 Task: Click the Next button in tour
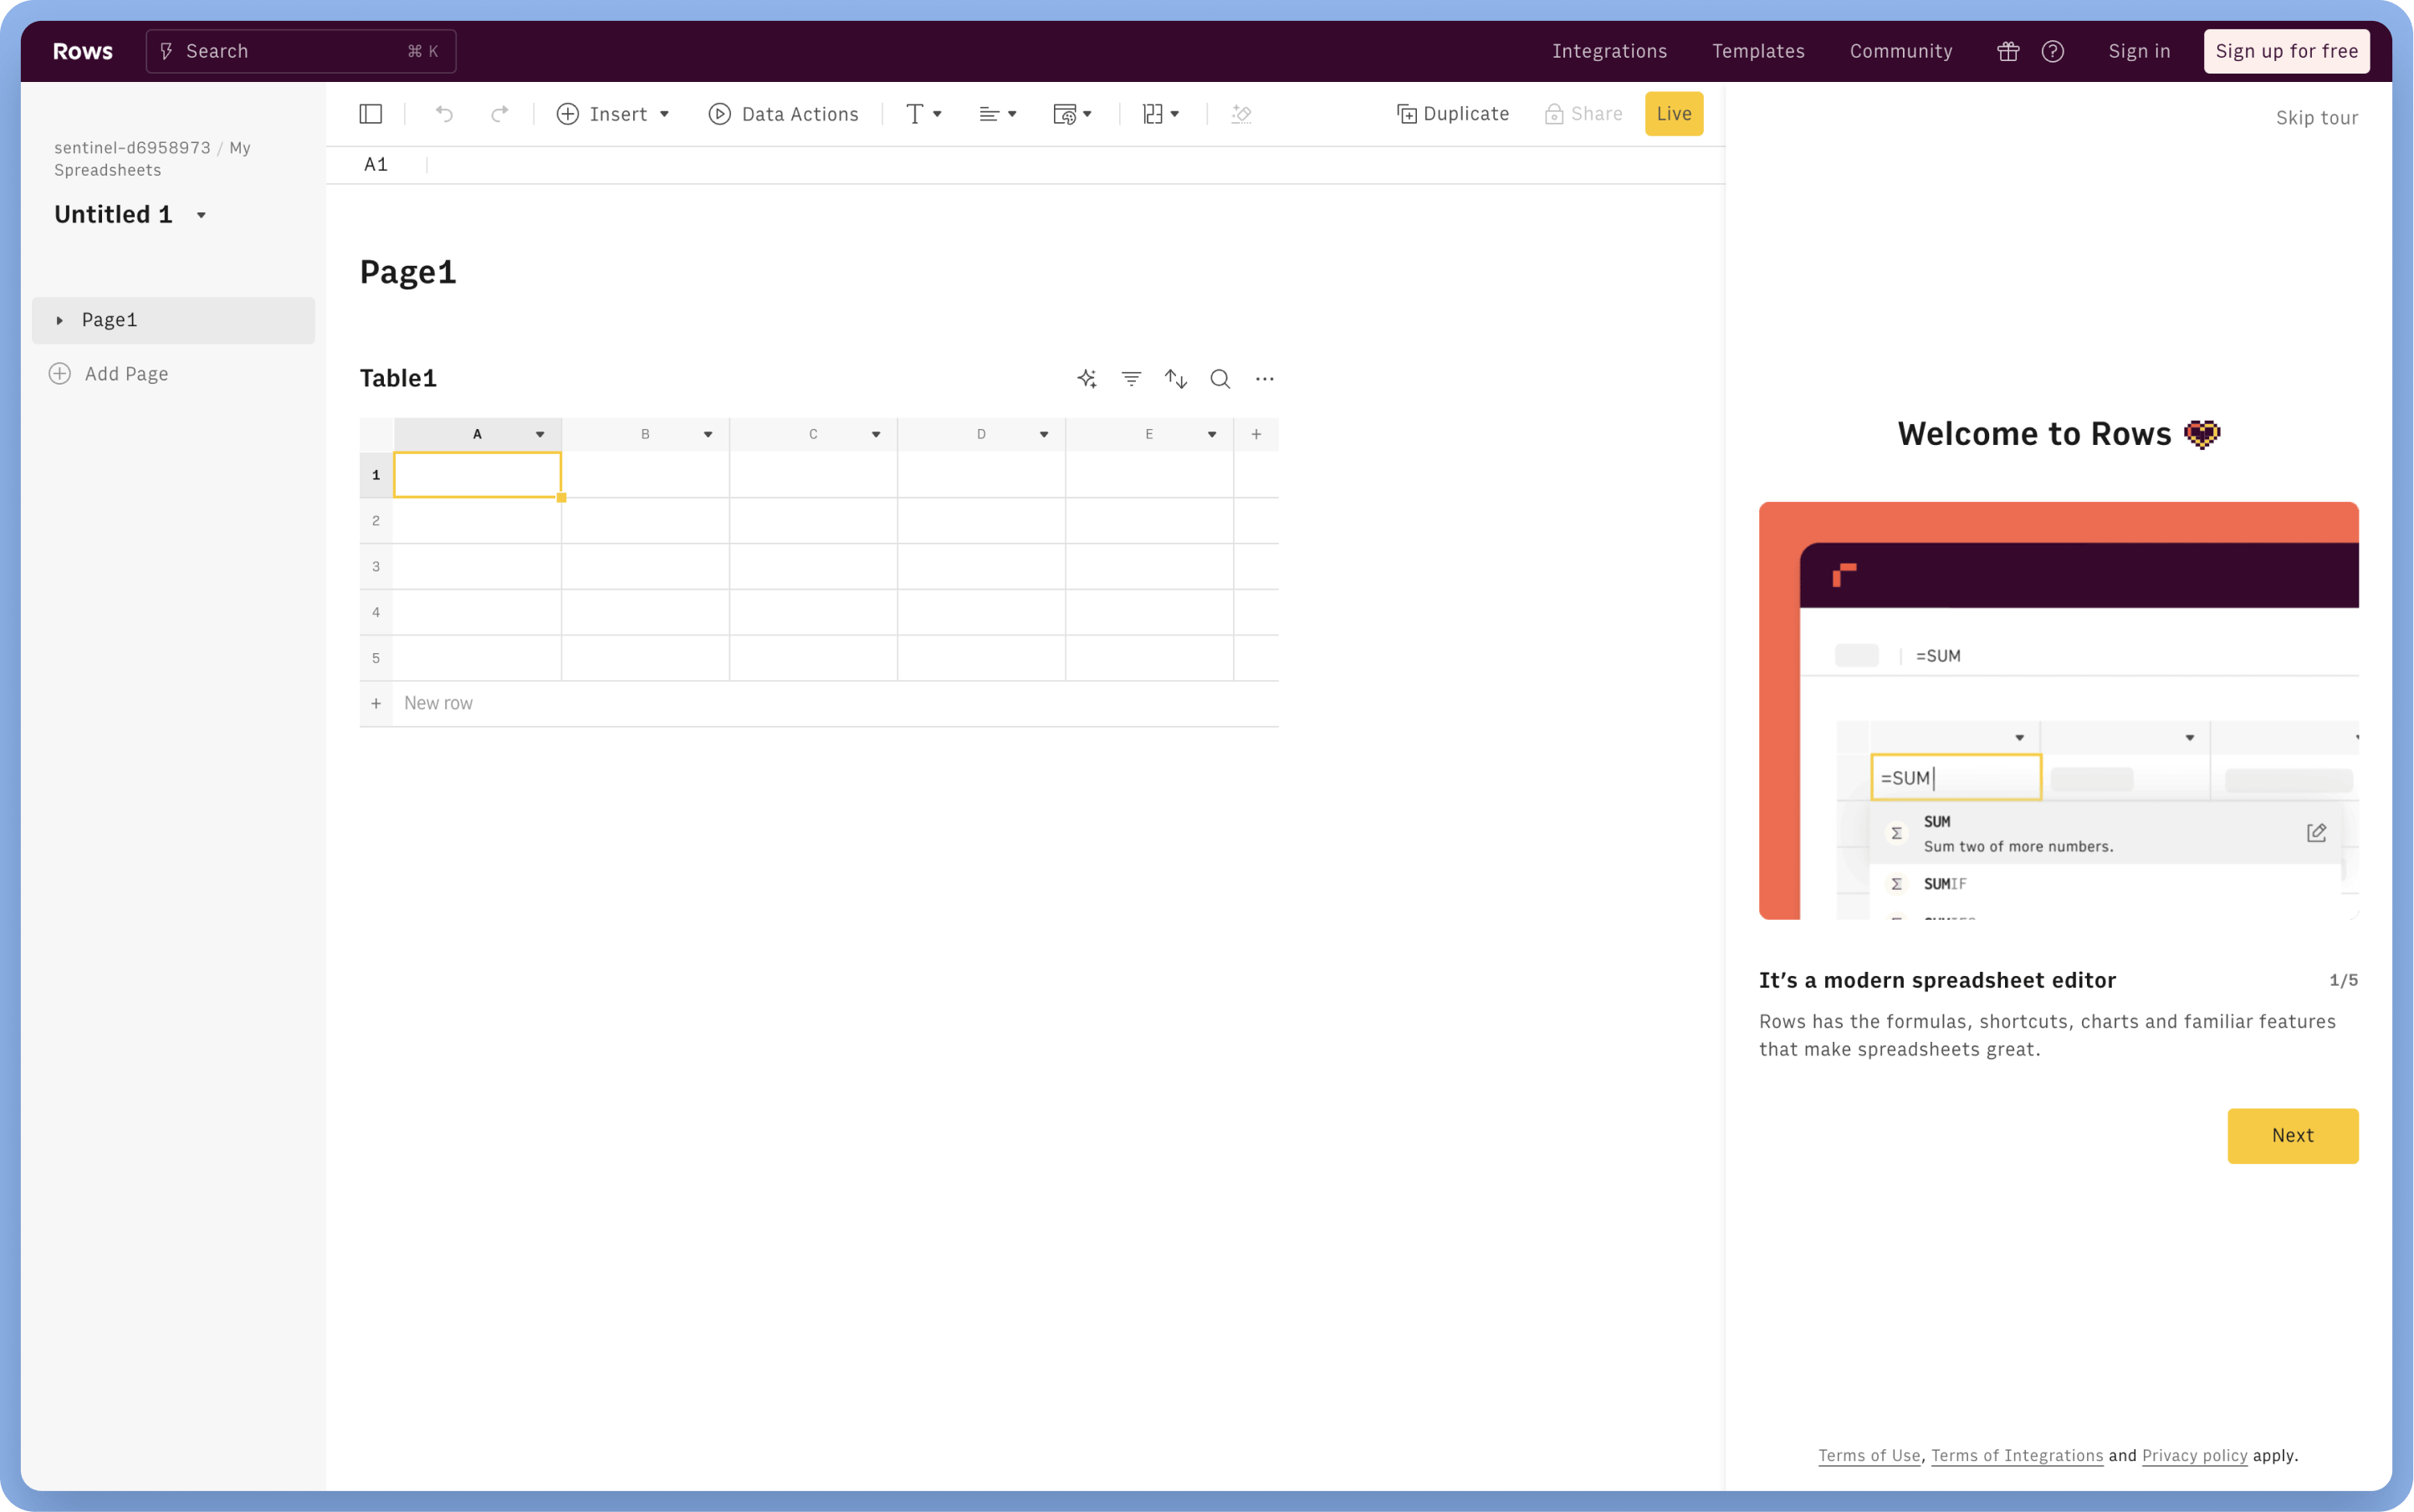click(x=2292, y=1135)
